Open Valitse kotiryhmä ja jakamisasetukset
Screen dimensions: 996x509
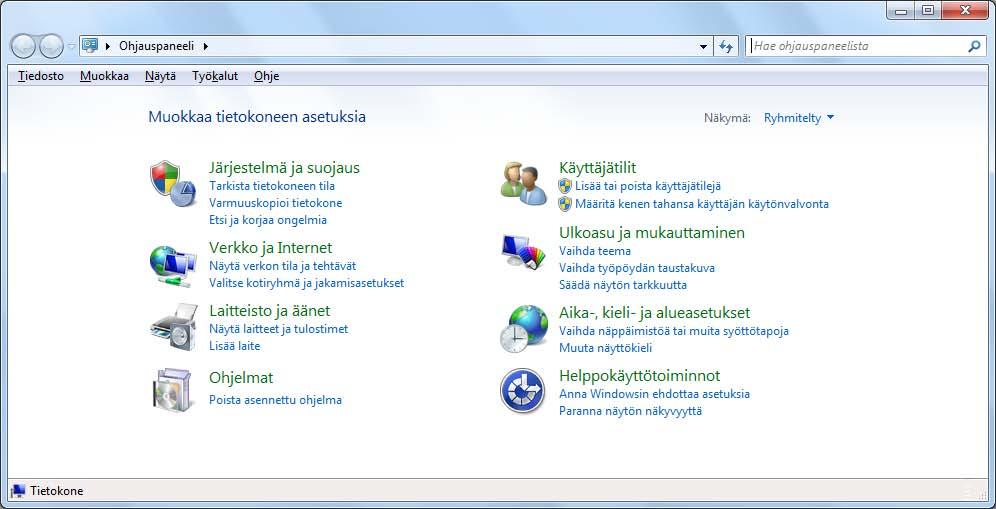pos(307,283)
